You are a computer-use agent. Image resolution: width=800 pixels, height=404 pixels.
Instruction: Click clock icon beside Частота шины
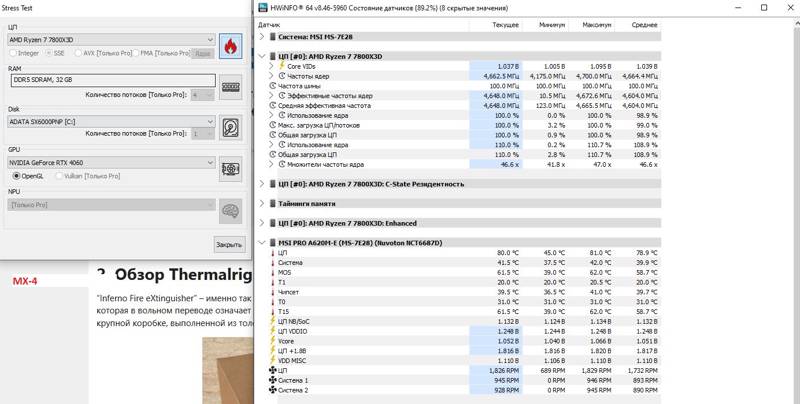(272, 86)
